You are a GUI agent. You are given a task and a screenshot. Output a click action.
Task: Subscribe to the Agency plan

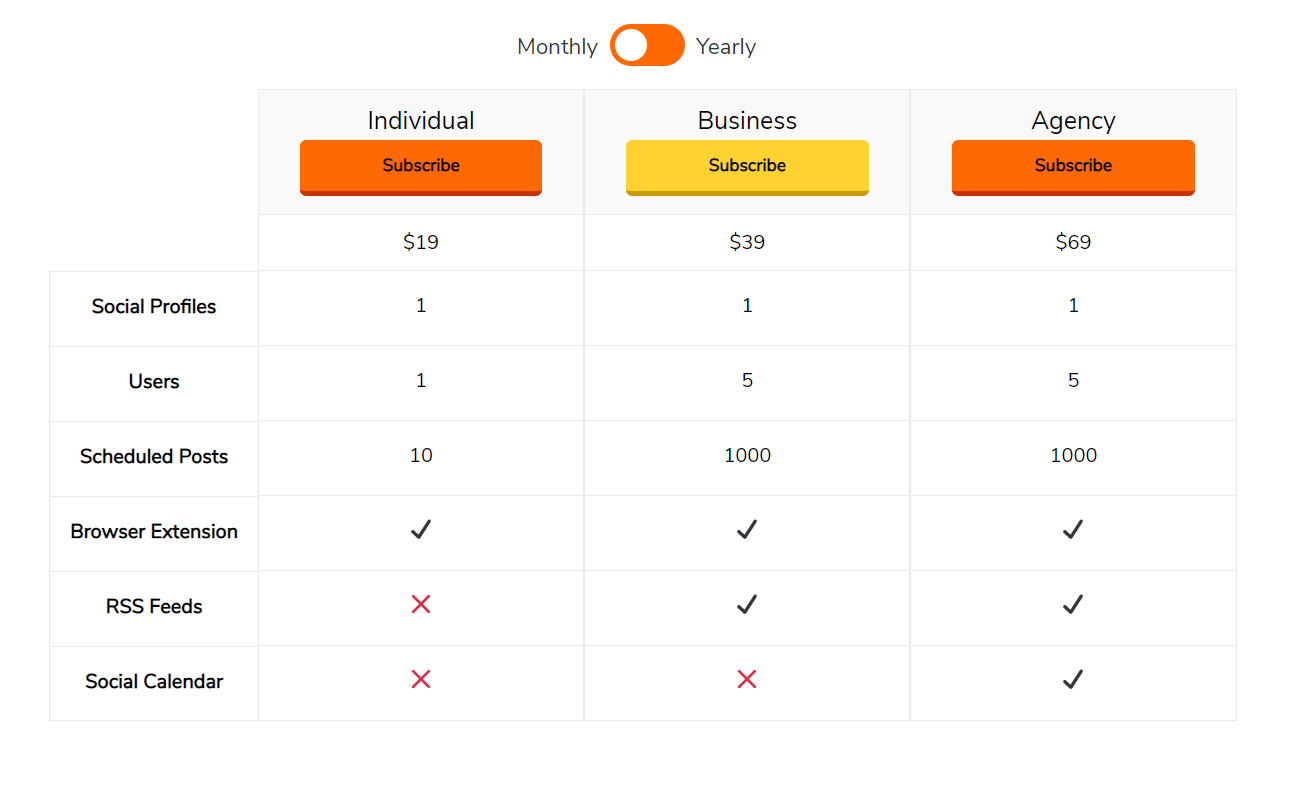(1073, 167)
